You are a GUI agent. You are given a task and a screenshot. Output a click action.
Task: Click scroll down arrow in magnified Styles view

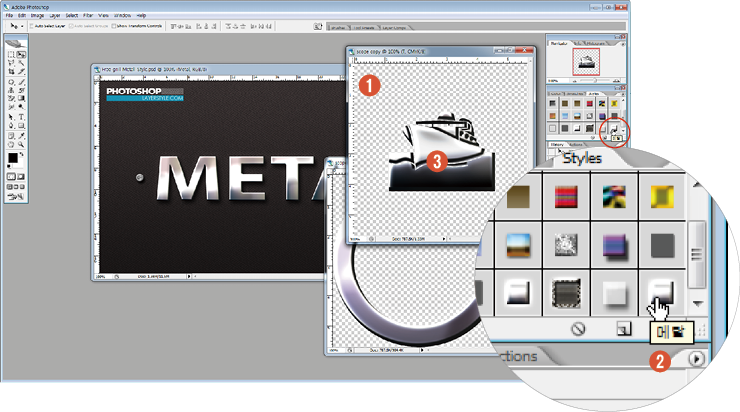point(698,303)
